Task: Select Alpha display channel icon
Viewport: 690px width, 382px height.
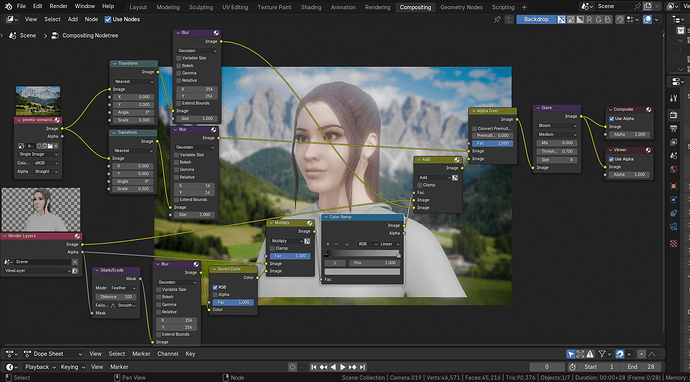Action: coord(580,19)
